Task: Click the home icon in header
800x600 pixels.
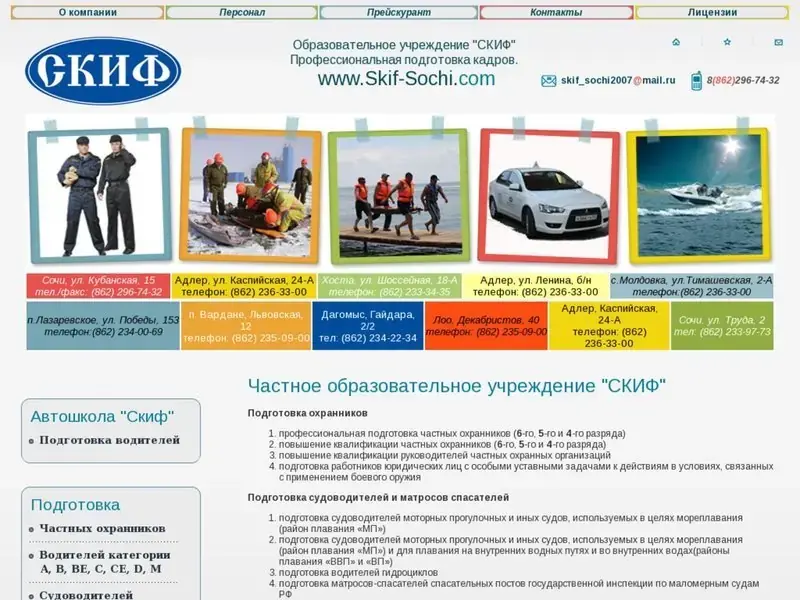Action: click(676, 42)
